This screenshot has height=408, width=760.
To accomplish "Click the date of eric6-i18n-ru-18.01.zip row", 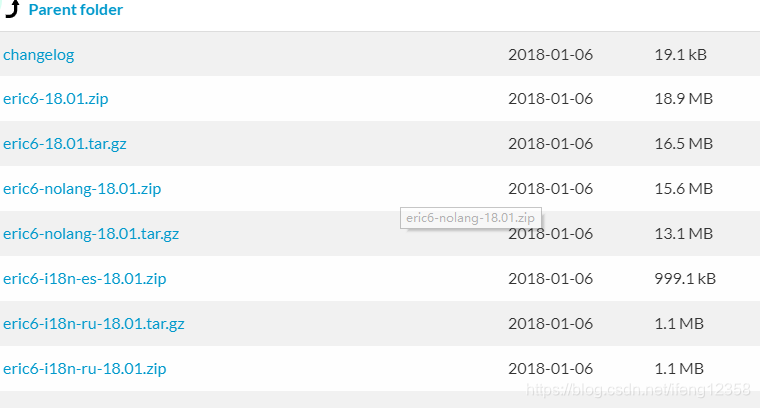I will pos(551,369).
